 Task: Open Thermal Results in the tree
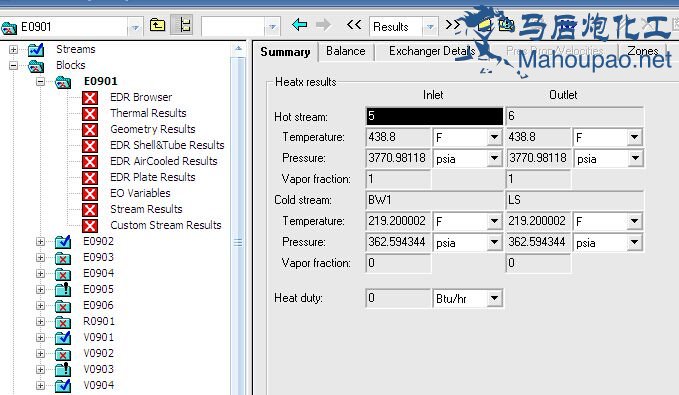[x=148, y=113]
